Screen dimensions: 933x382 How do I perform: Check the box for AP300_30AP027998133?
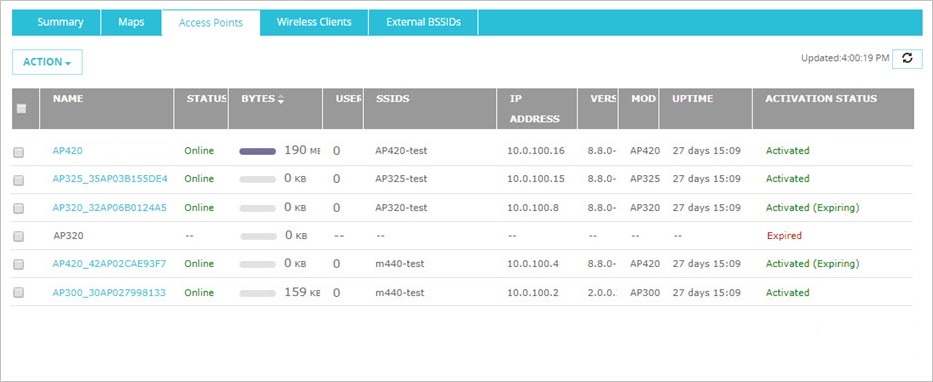coord(18,293)
